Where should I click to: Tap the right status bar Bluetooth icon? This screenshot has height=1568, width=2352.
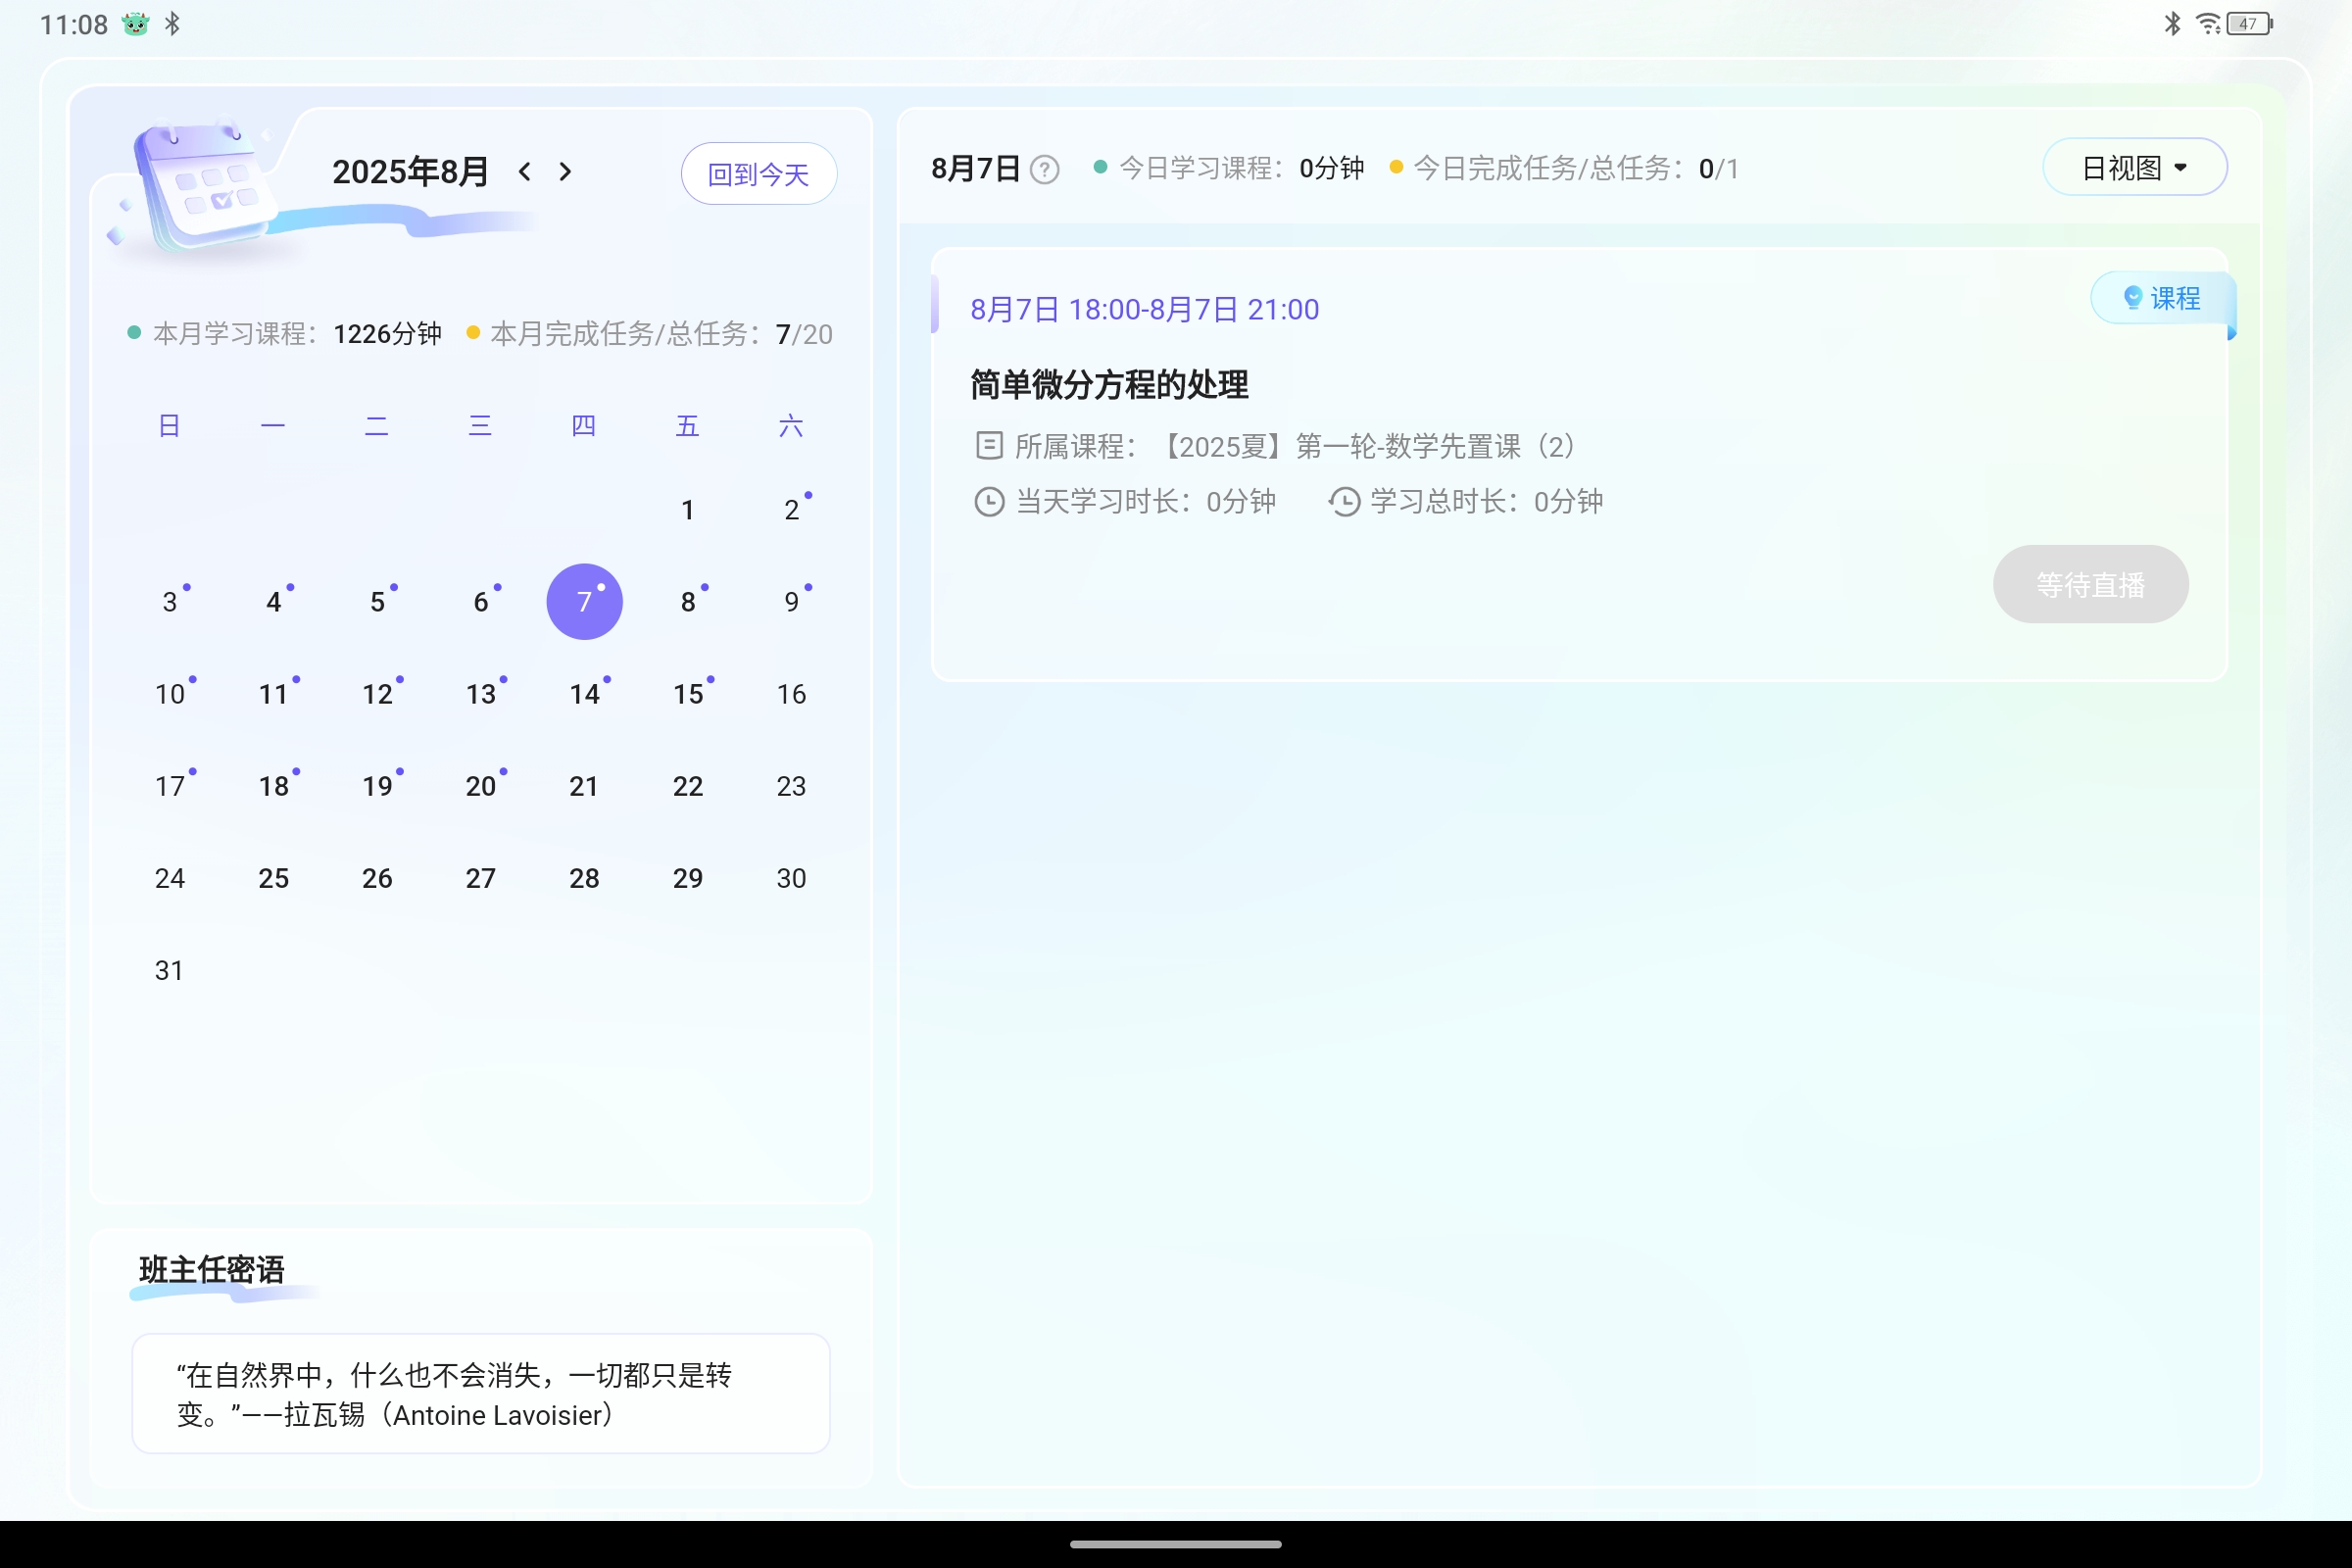tap(2172, 23)
